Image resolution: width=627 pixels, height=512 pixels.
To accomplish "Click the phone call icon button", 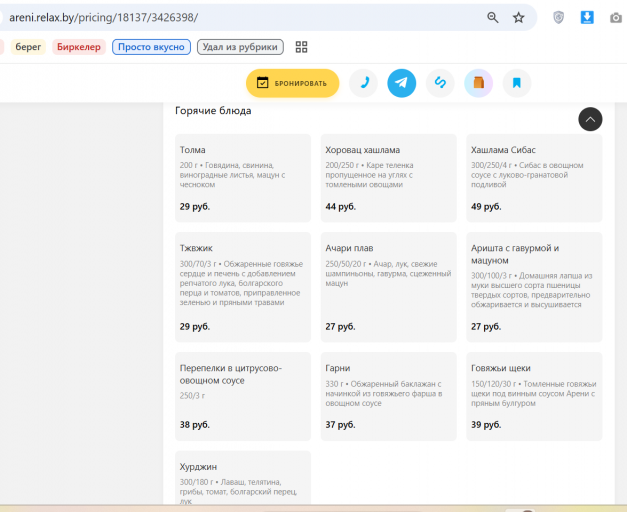I will tap(363, 83).
